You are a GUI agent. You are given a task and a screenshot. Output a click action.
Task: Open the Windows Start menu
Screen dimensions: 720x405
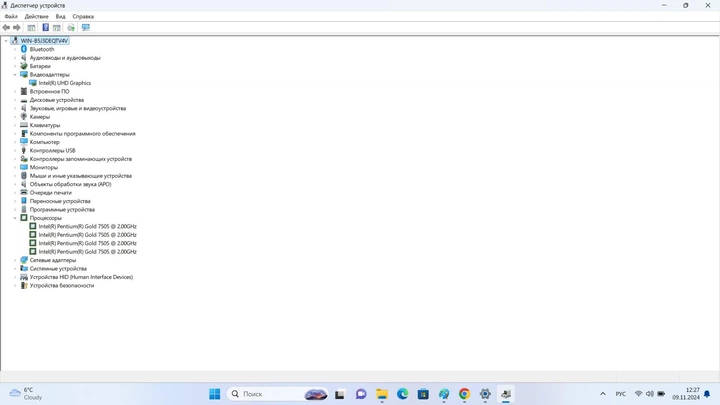pos(214,394)
